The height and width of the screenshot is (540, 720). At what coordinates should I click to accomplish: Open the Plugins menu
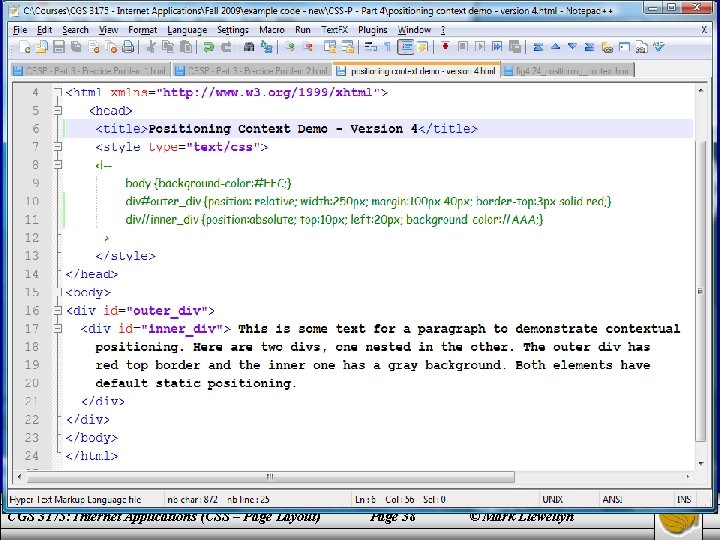(372, 30)
